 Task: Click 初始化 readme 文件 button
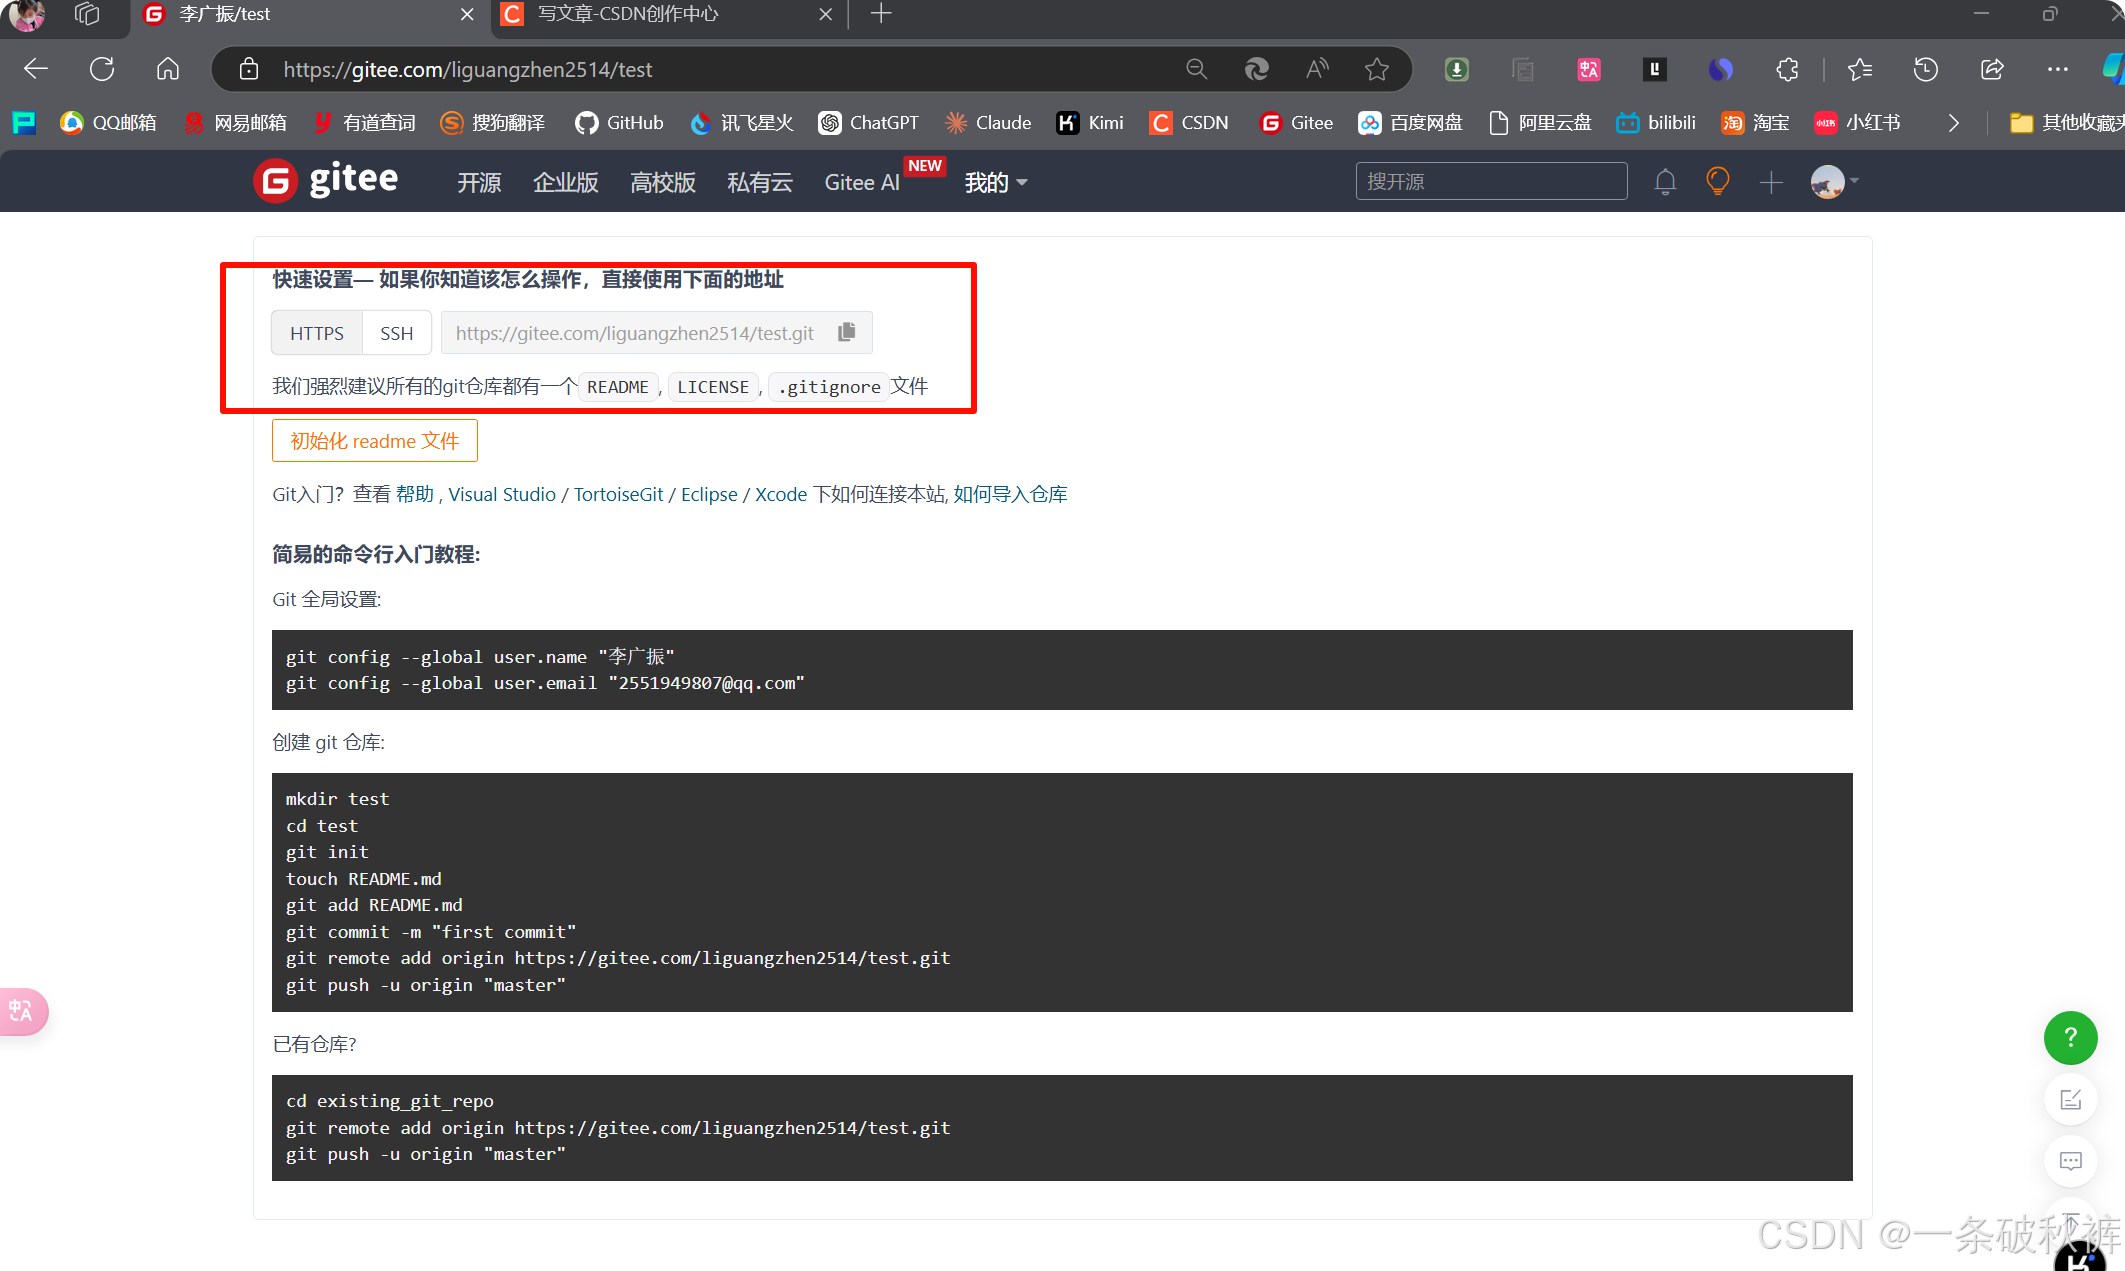[374, 441]
